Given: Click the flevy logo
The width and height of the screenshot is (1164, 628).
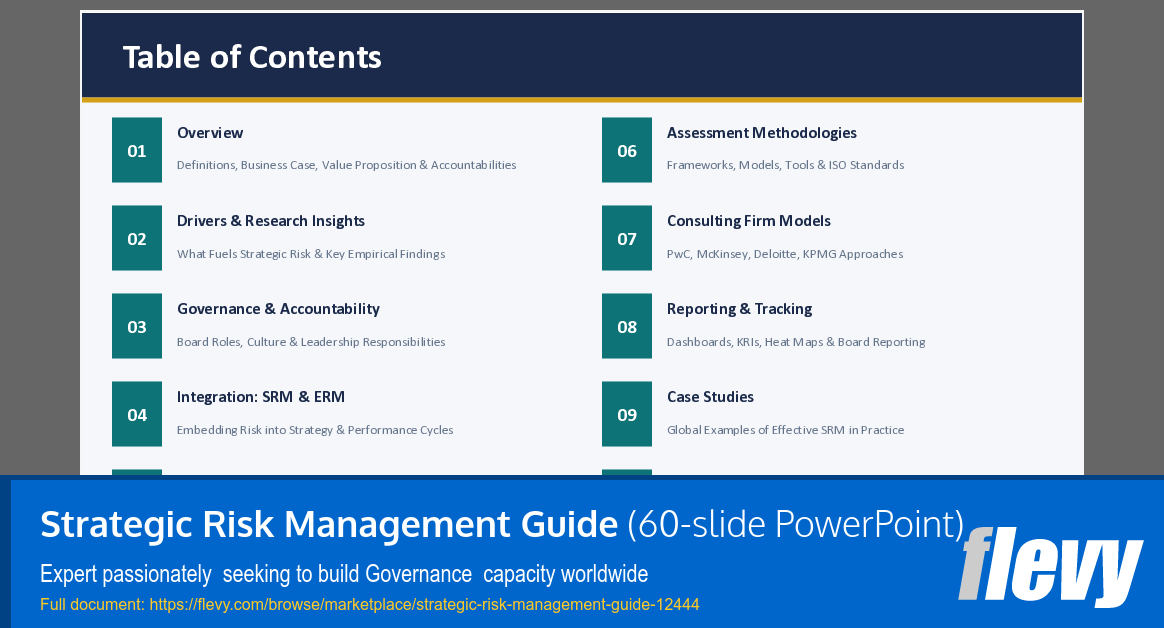Looking at the screenshot, I should click(1050, 566).
